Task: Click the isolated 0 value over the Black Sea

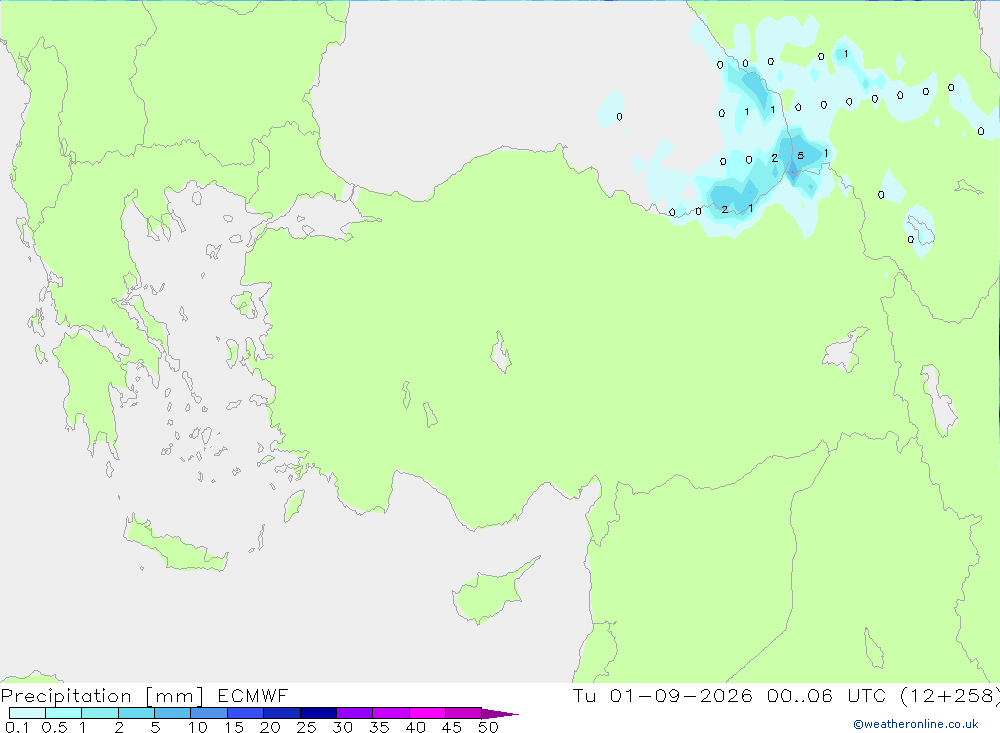Action: [619, 117]
